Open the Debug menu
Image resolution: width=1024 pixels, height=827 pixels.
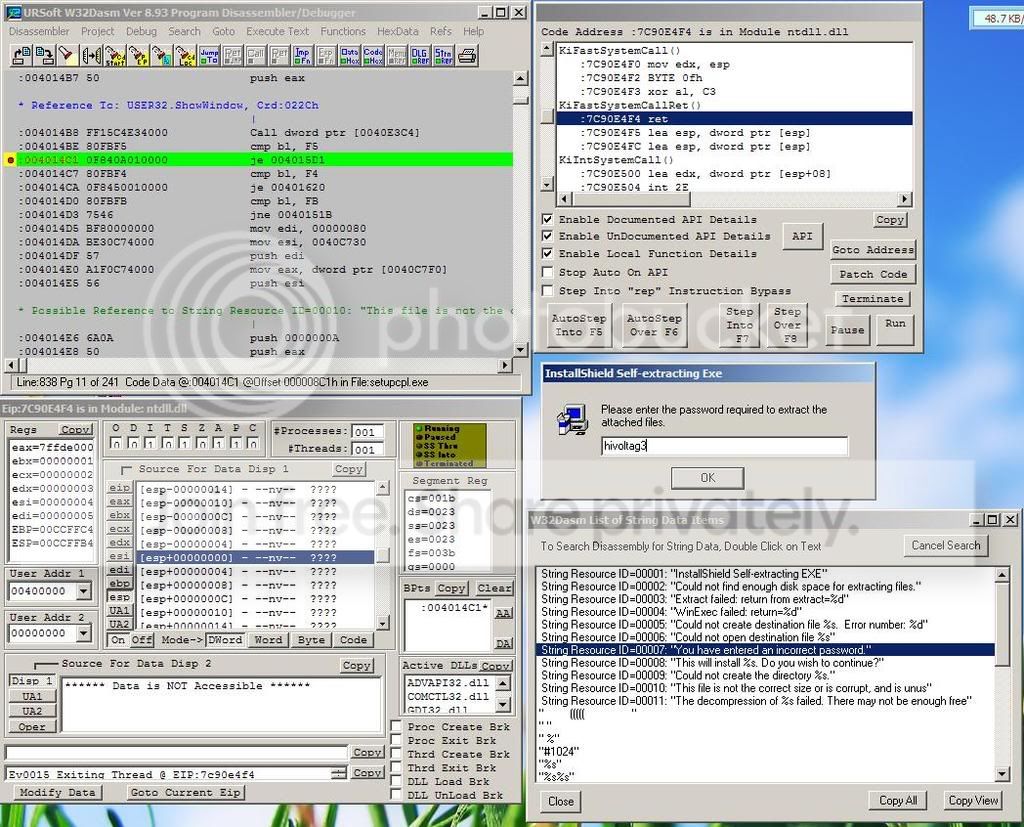tap(141, 31)
